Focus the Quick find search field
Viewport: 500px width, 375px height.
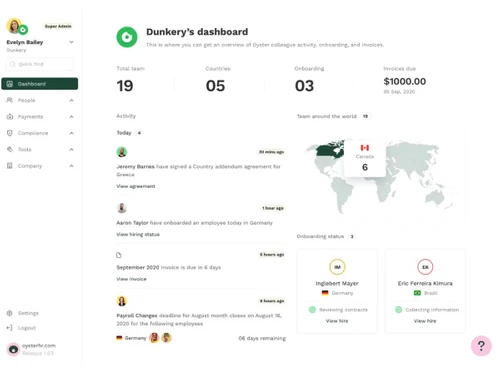tap(40, 64)
